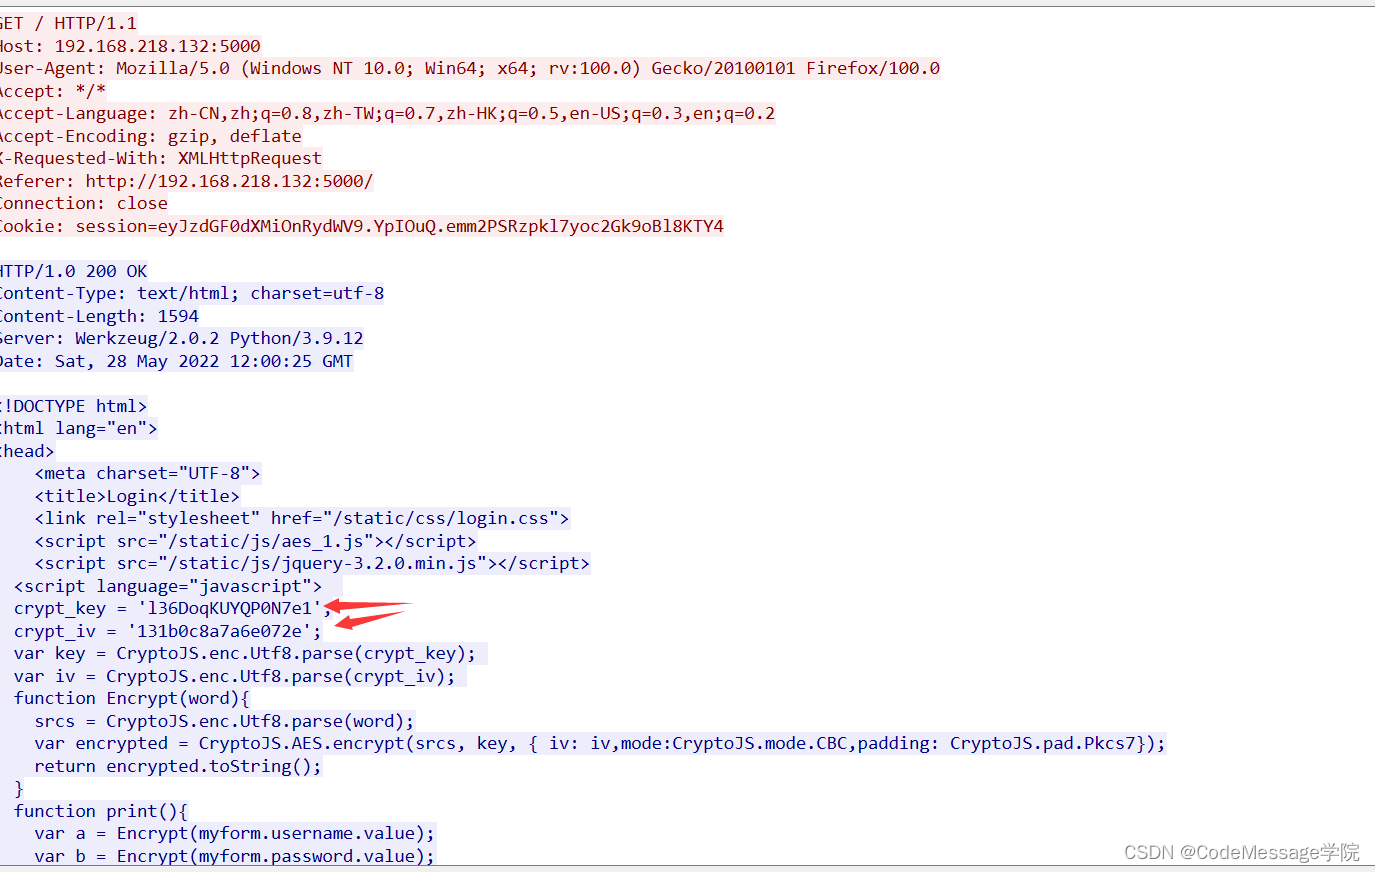Click the 'GET / HTTP/1.1' request line

68,23
